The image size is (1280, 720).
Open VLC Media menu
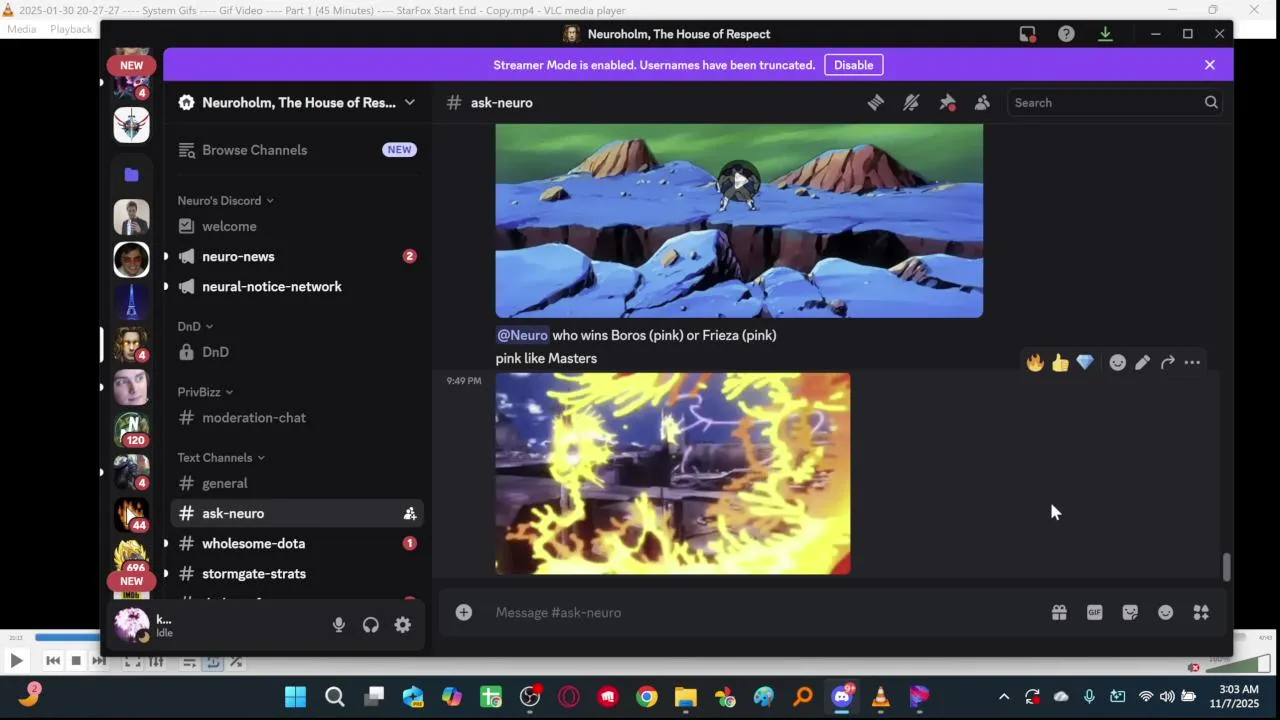(21, 29)
